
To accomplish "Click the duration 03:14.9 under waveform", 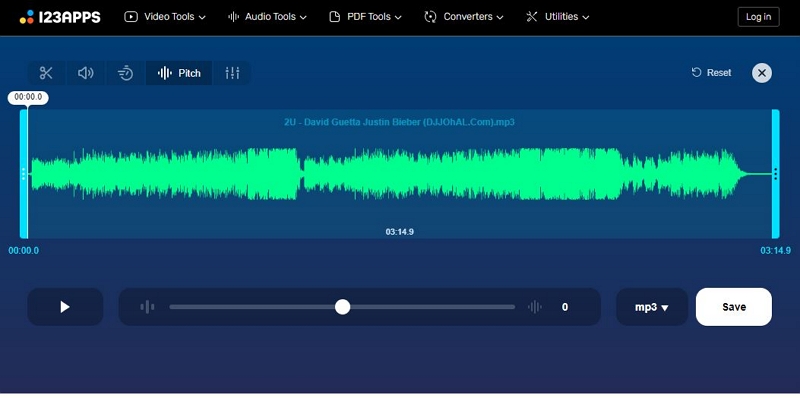I will point(399,232).
